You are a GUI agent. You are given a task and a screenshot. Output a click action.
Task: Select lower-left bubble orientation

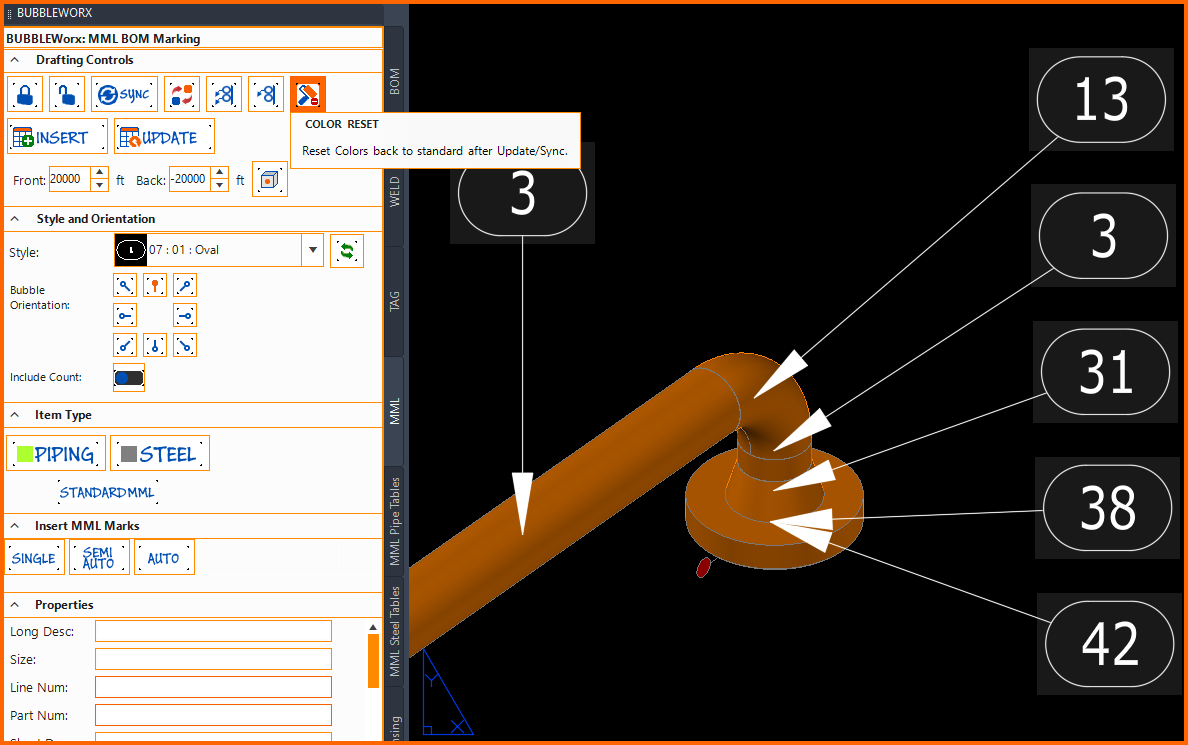click(x=125, y=346)
